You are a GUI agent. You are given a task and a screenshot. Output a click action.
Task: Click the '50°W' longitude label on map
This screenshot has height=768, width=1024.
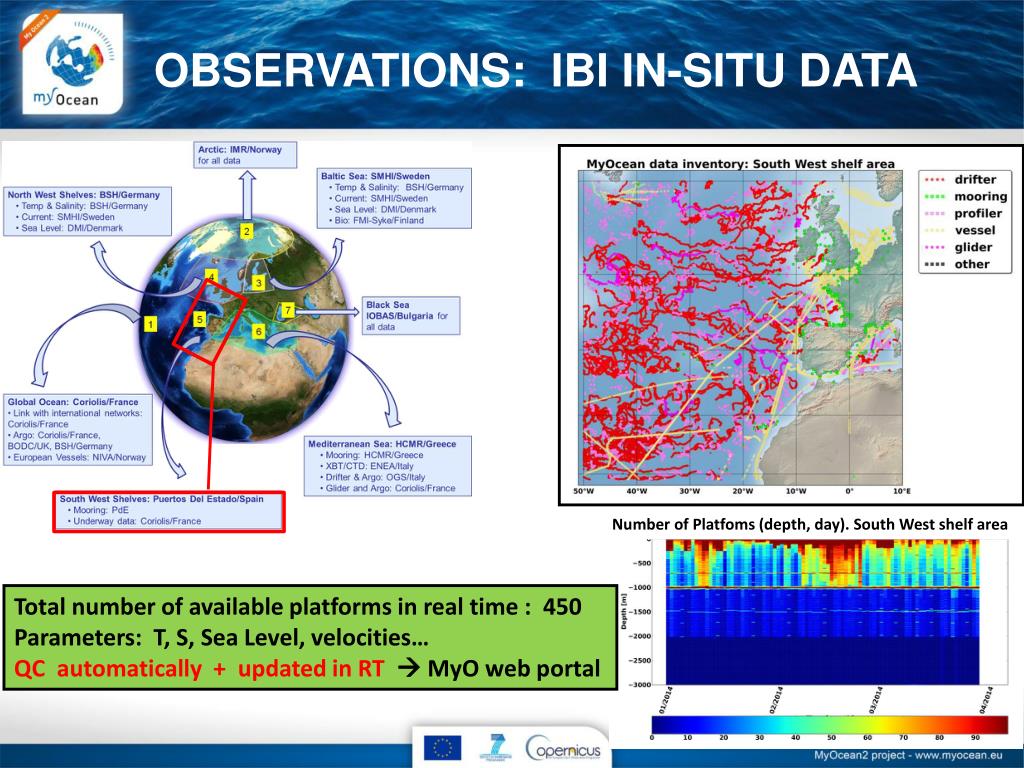(584, 491)
